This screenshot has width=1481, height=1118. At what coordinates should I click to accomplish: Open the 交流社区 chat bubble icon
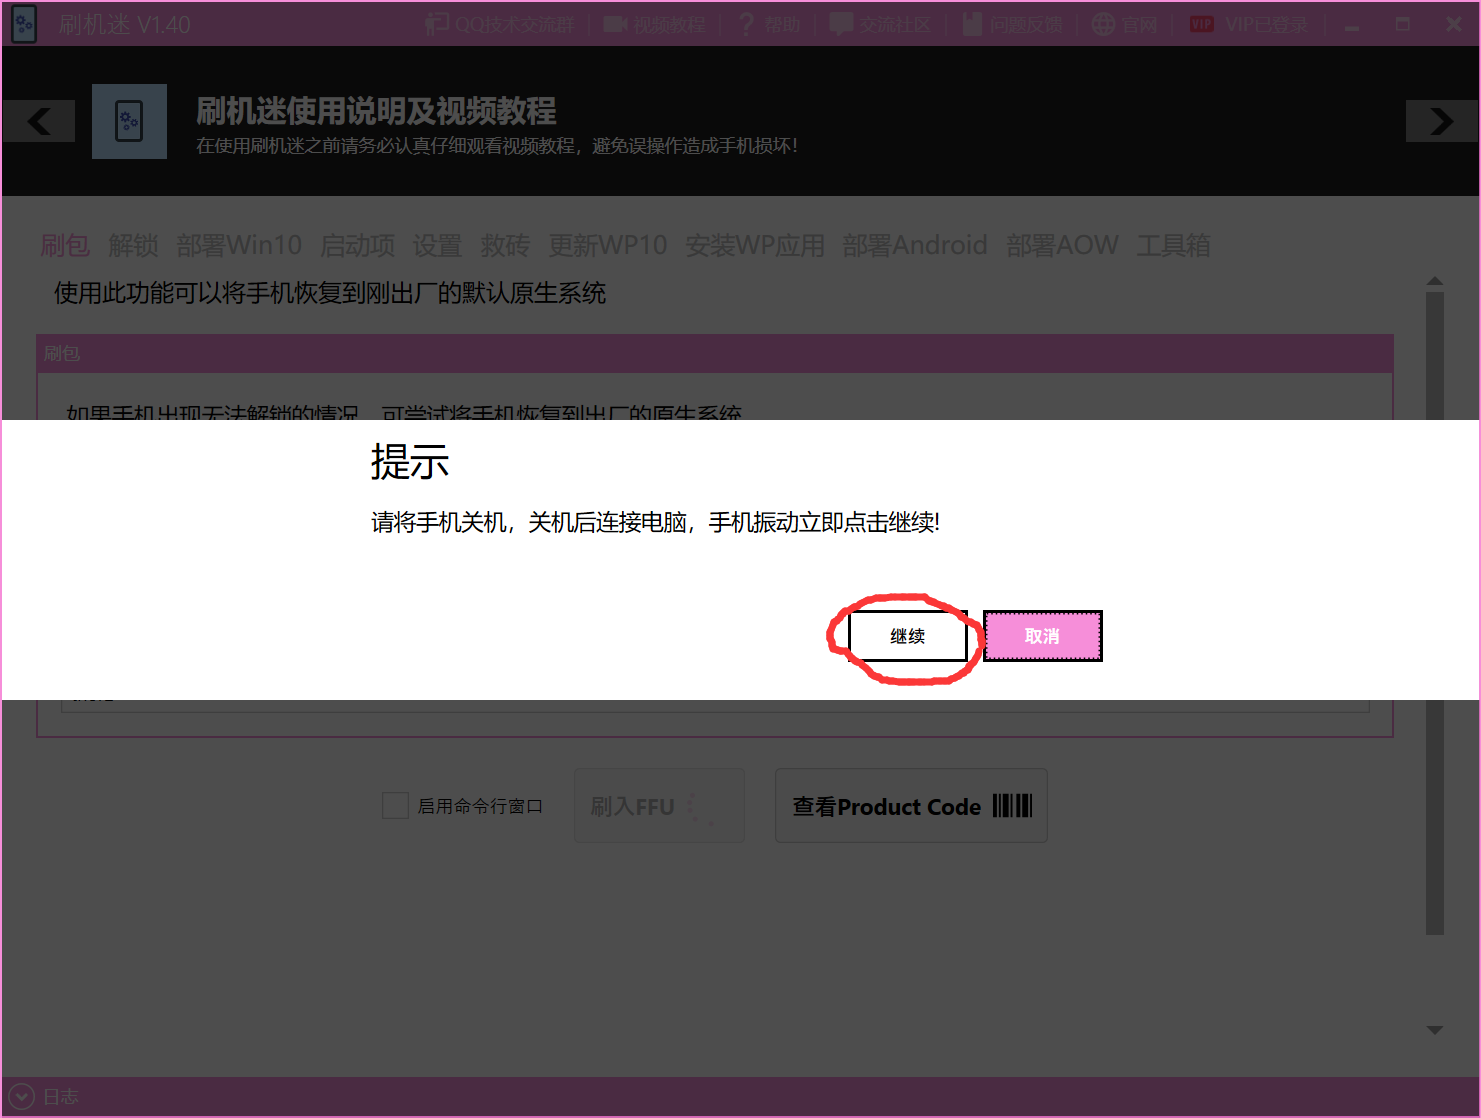click(841, 24)
